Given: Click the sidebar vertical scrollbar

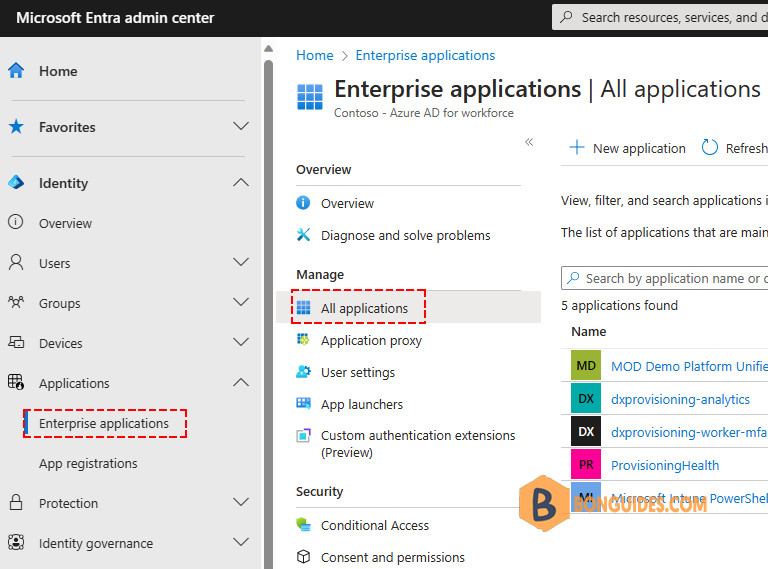Looking at the screenshot, I should [x=268, y=313].
